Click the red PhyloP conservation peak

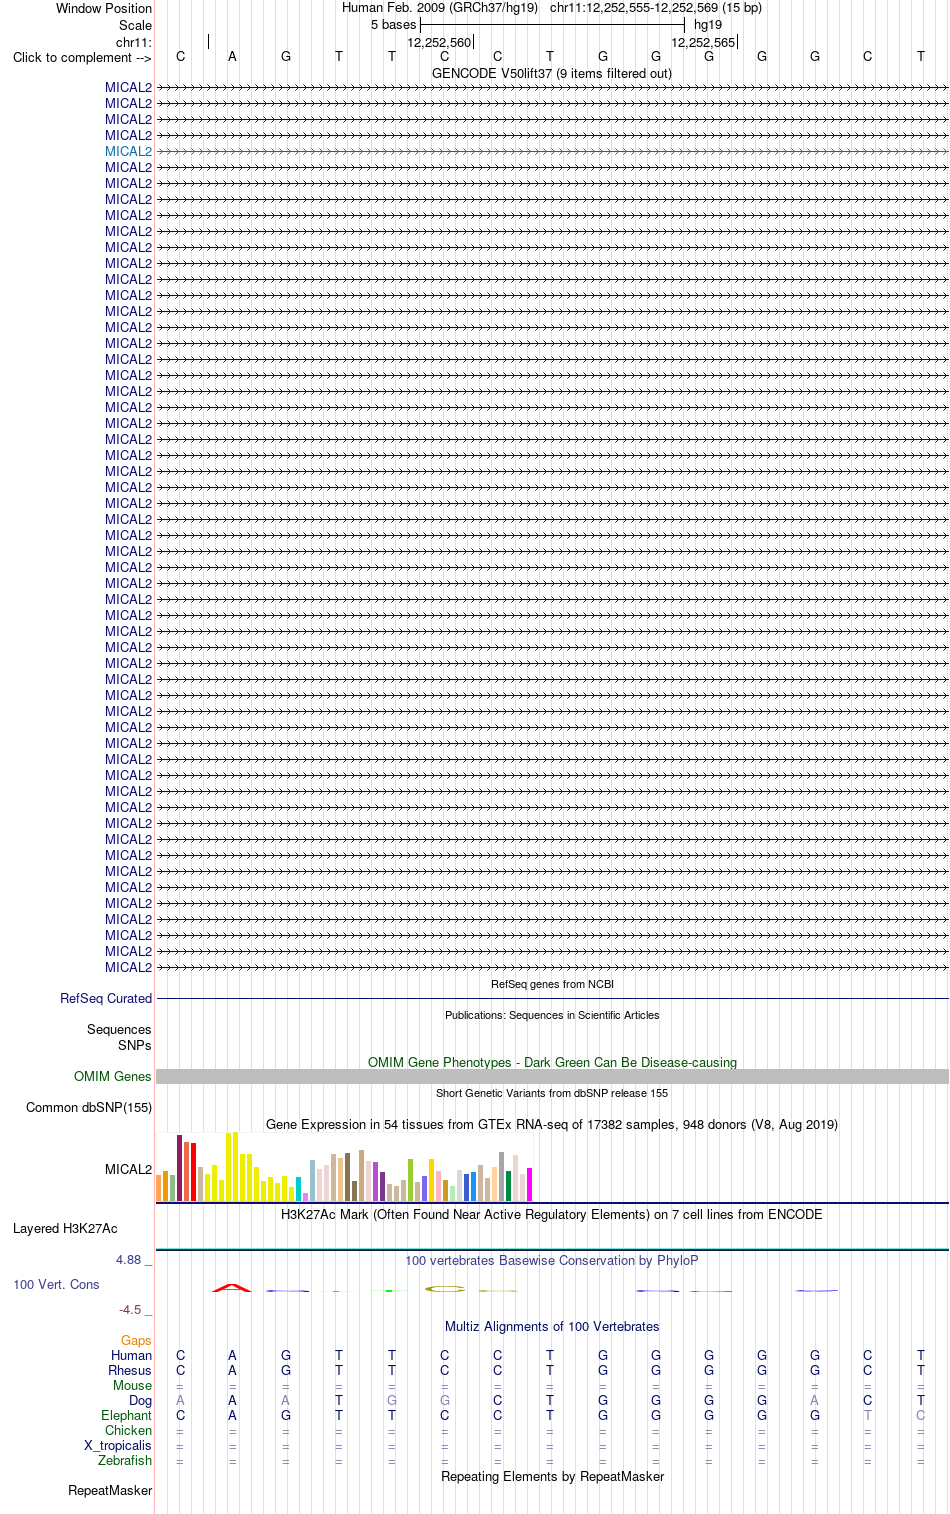tap(232, 1288)
